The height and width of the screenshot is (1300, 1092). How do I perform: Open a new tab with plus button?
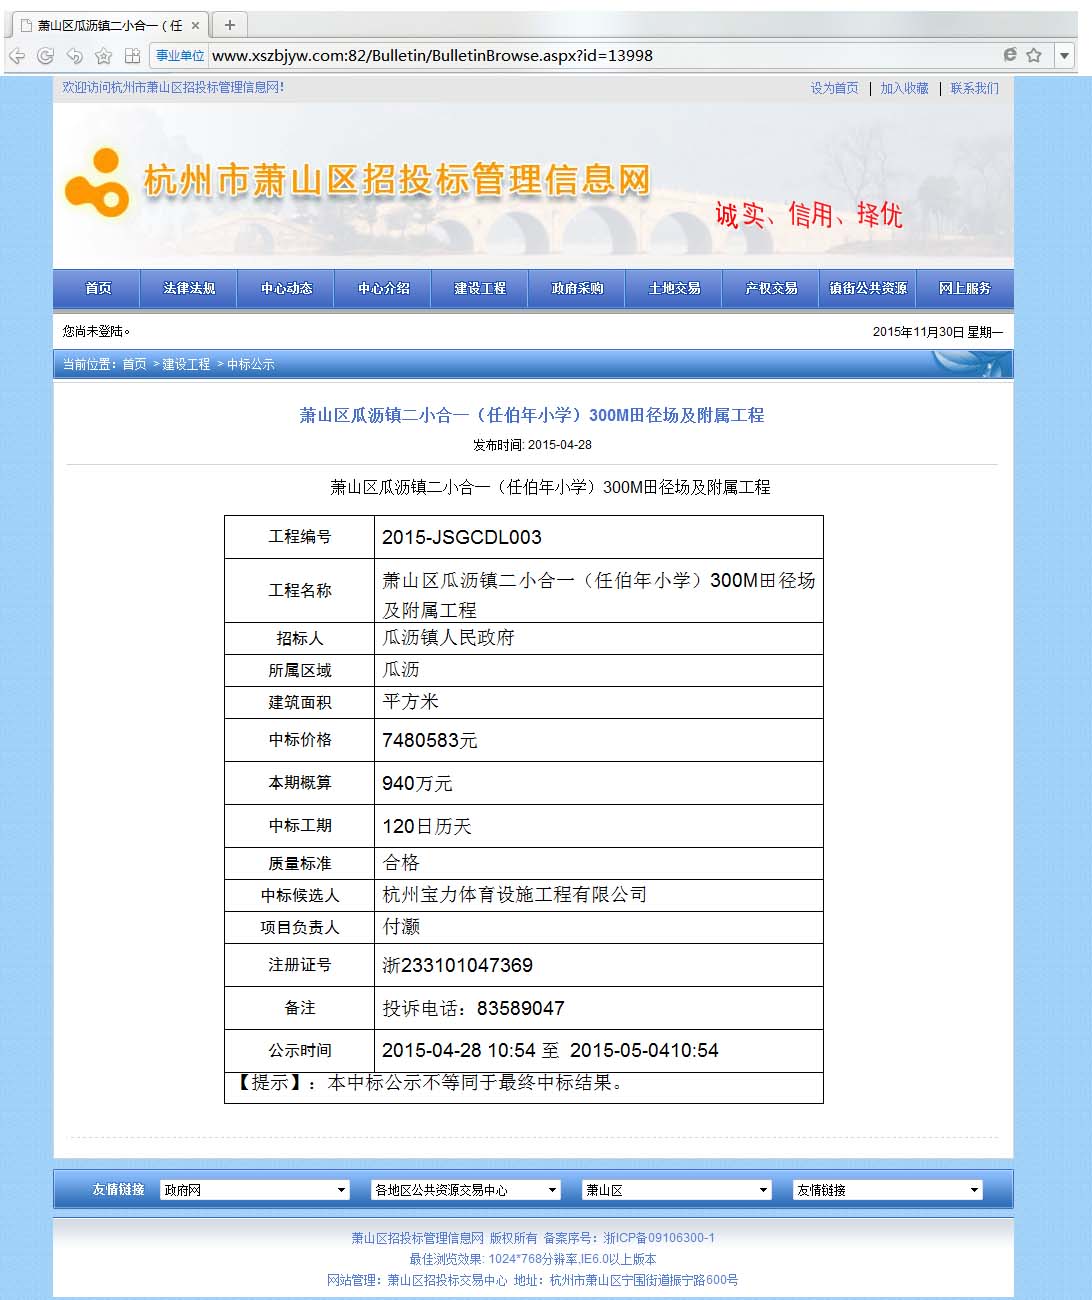point(230,25)
